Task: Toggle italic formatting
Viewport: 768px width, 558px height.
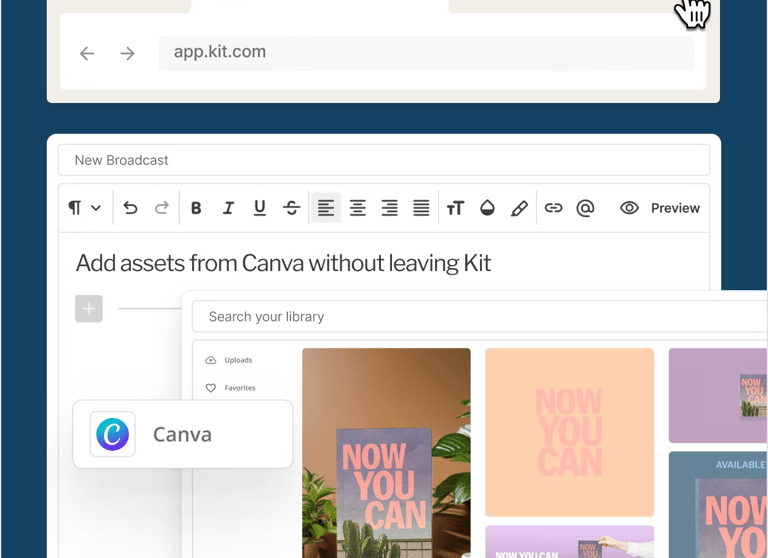Action: [x=228, y=208]
